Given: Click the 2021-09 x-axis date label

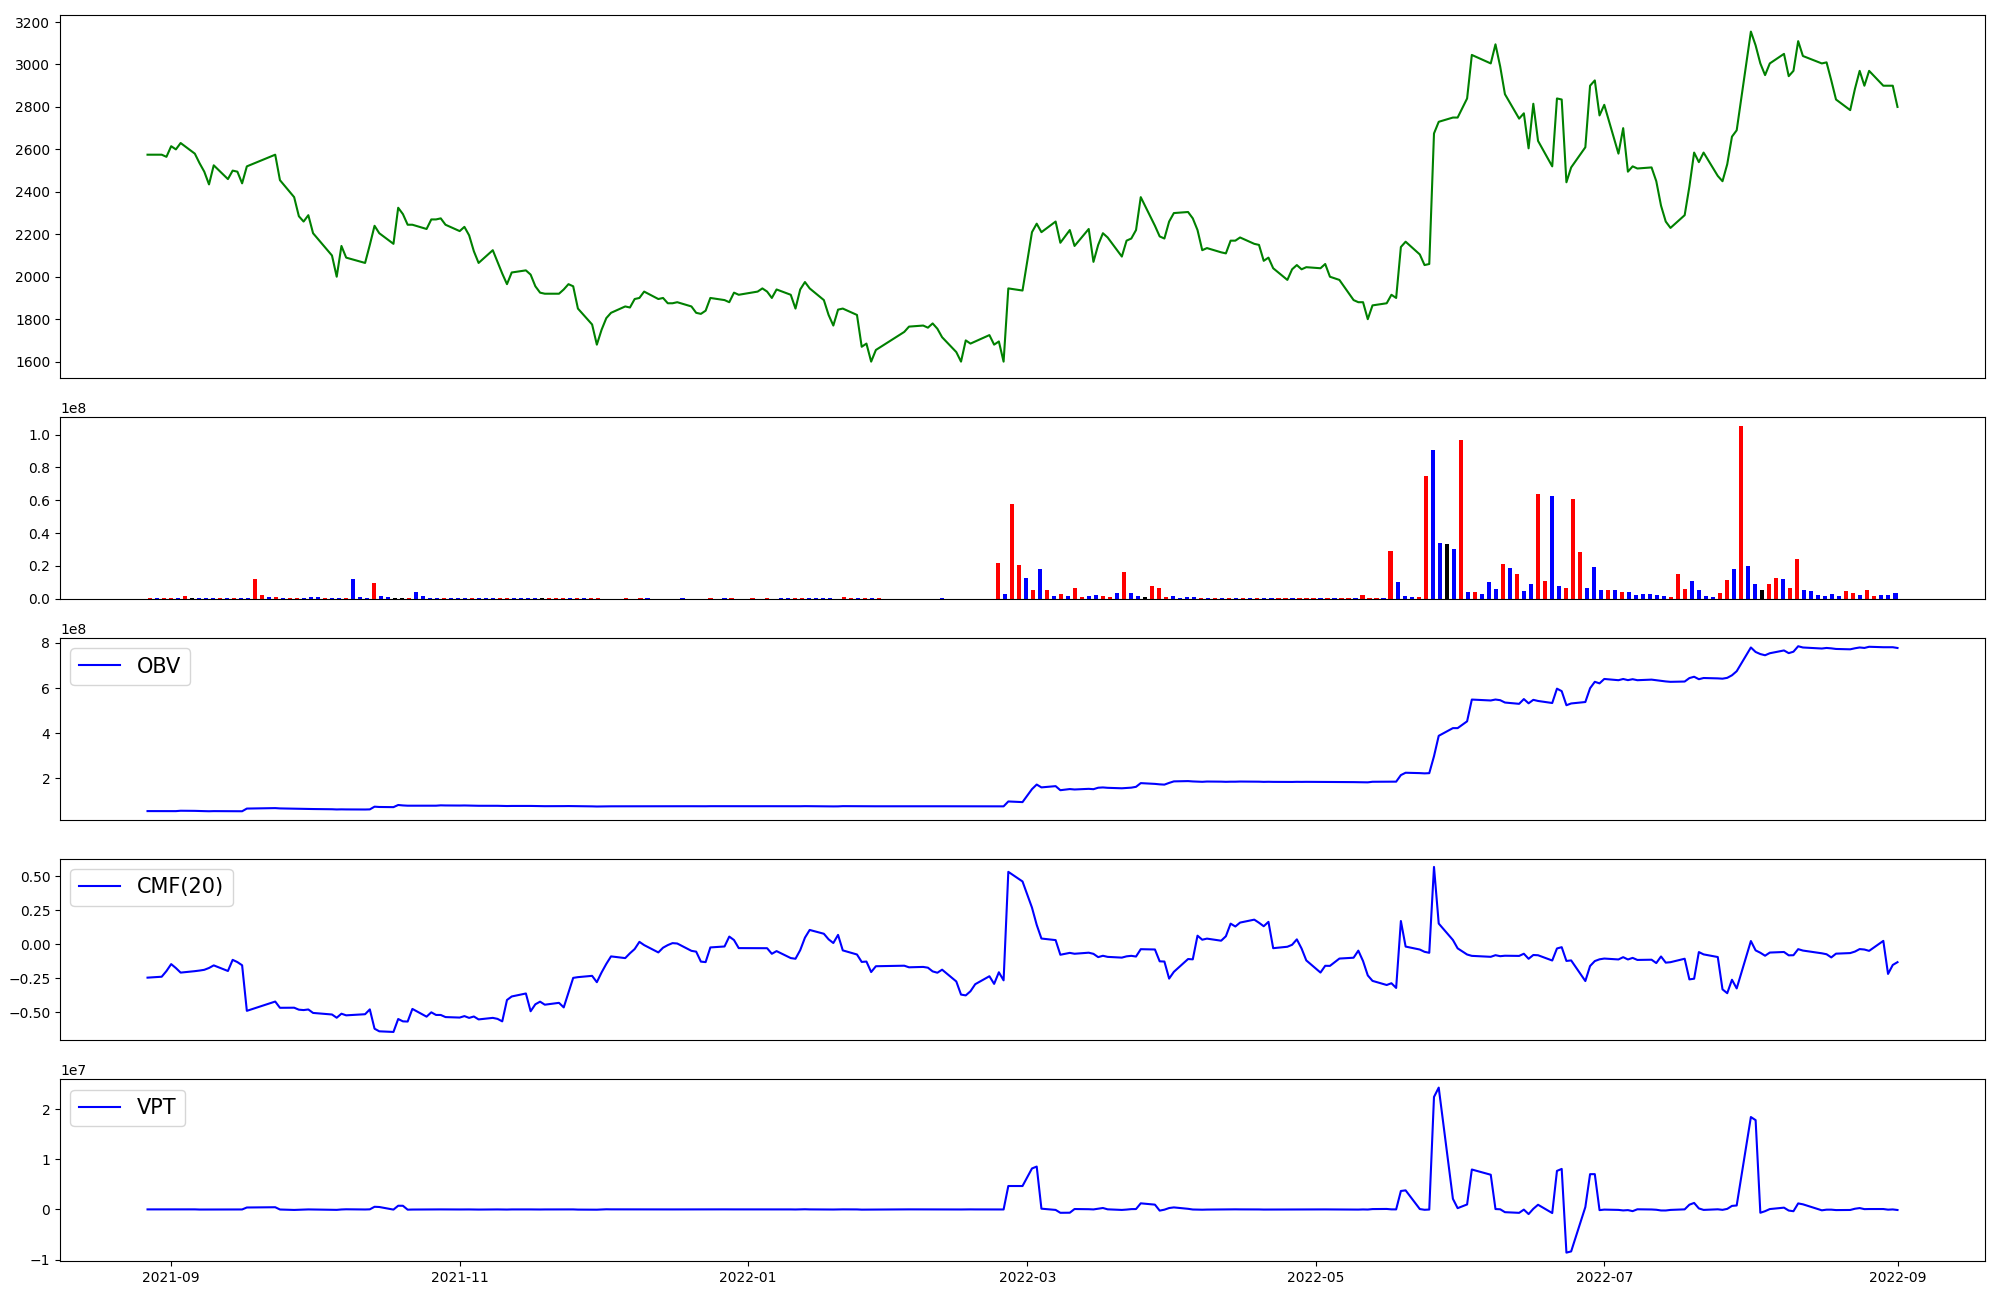Looking at the screenshot, I should coord(171,1277).
